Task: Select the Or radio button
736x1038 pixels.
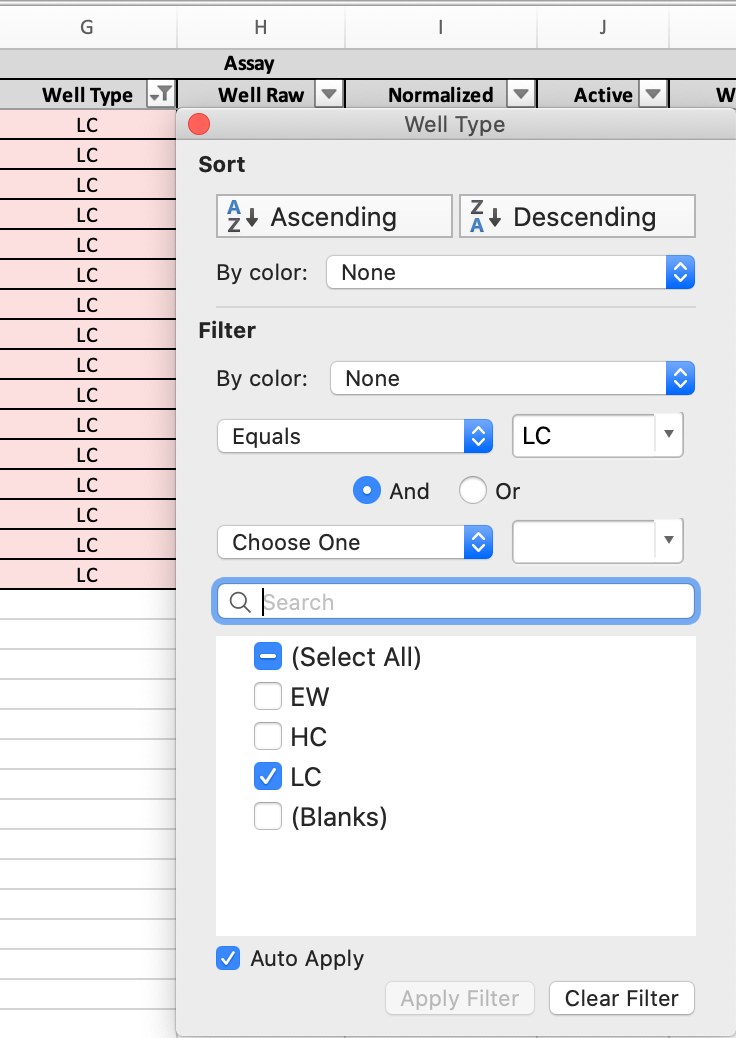Action: pyautogui.click(x=472, y=490)
